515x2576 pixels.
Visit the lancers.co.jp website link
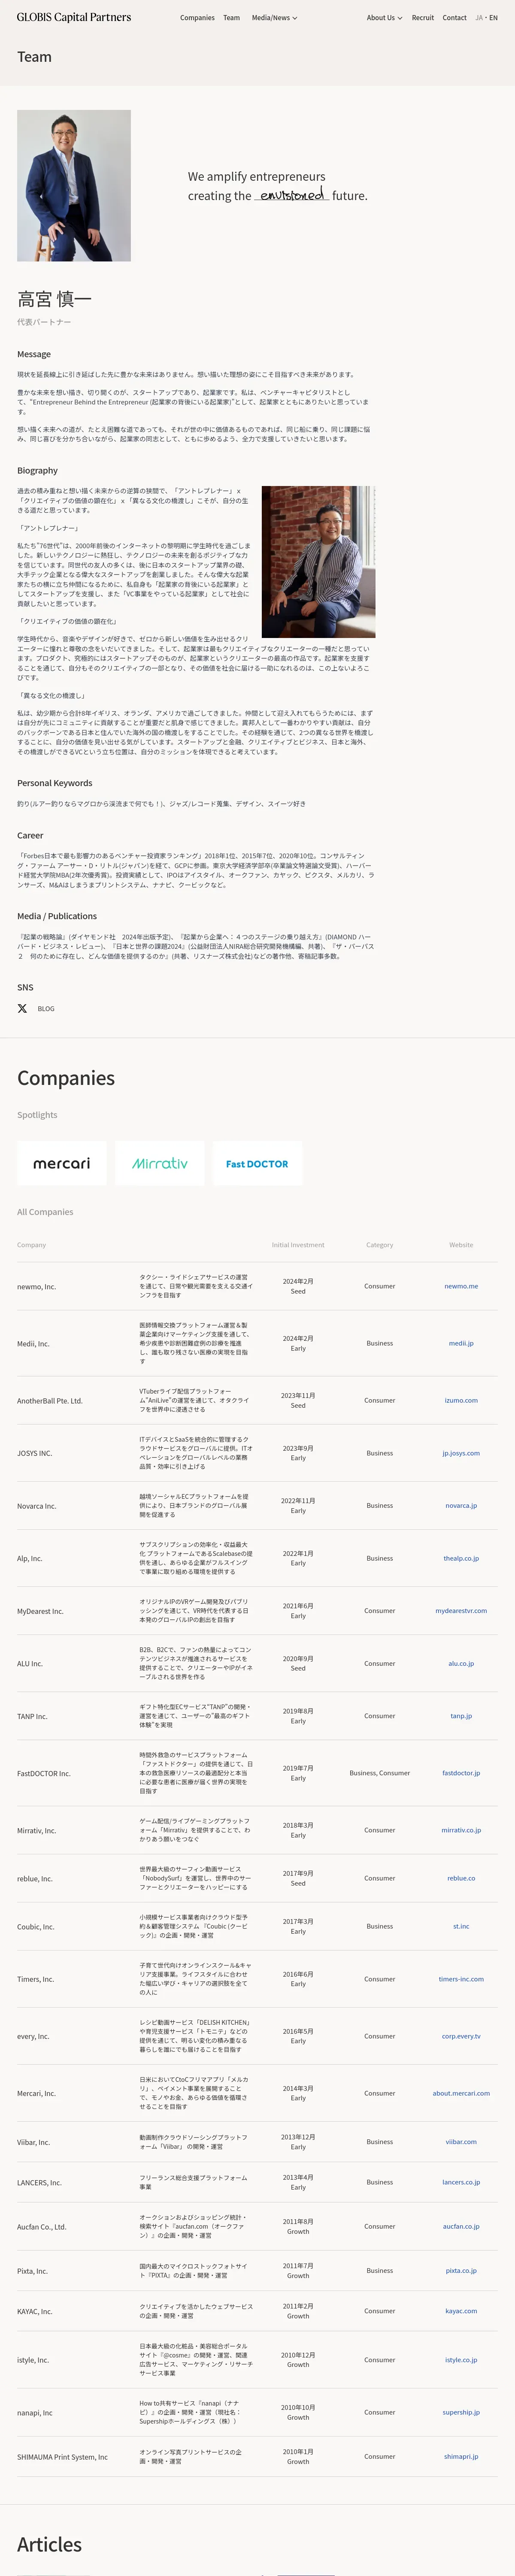pos(461,2182)
